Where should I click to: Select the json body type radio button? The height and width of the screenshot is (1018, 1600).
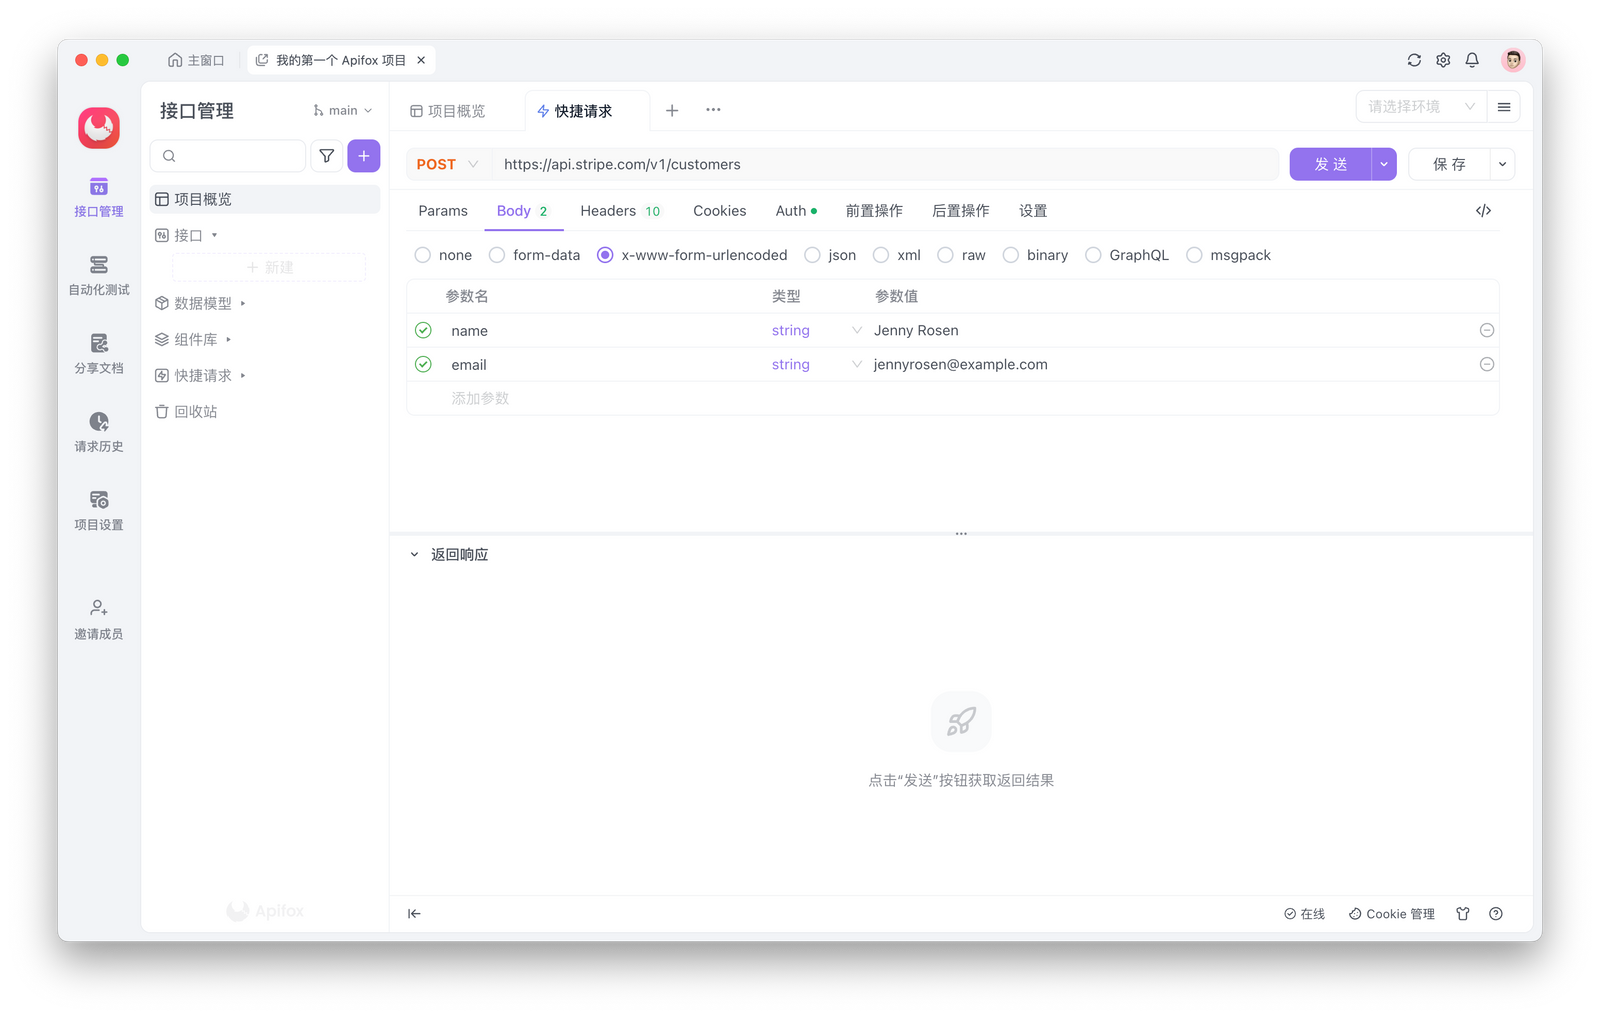[812, 255]
